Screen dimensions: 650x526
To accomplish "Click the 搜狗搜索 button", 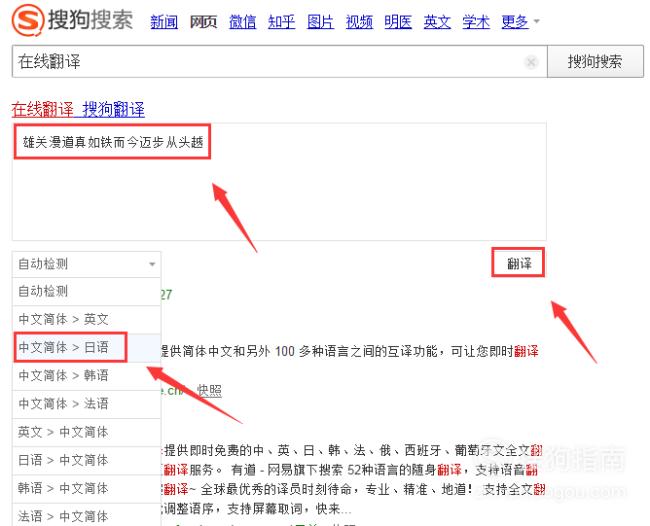I will [x=595, y=62].
